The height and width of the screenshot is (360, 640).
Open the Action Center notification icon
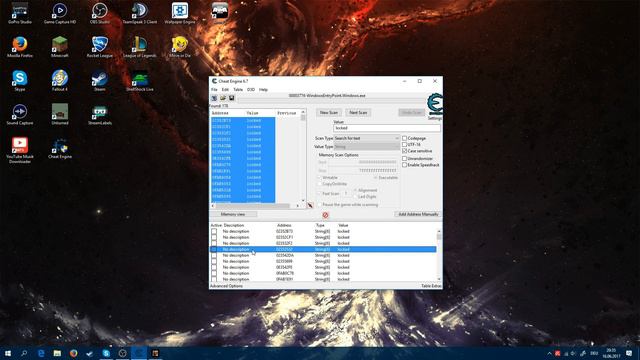click(x=629, y=353)
